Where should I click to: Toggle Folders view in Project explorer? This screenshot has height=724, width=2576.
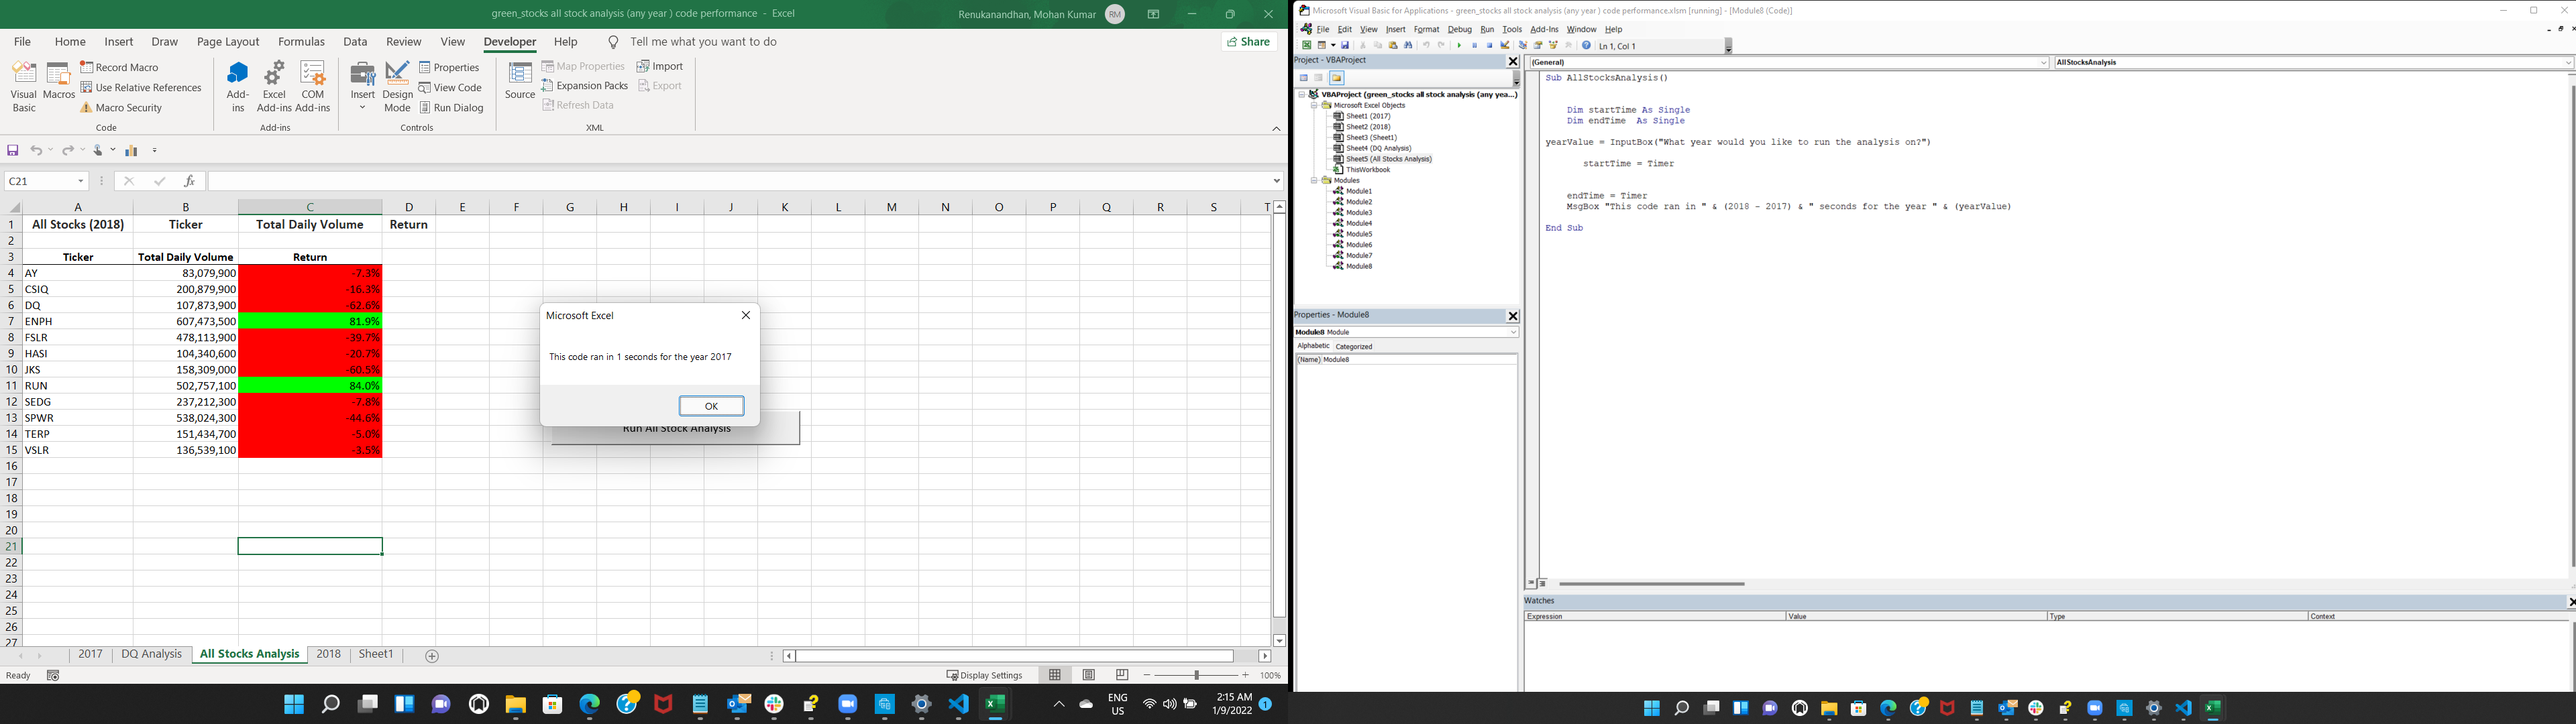tap(1336, 78)
